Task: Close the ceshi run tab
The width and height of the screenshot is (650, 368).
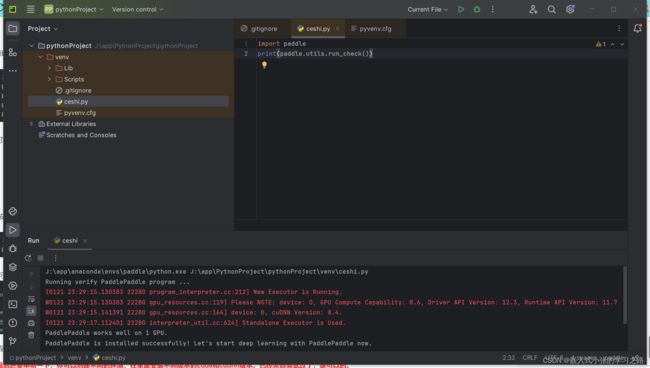Action: click(85, 241)
